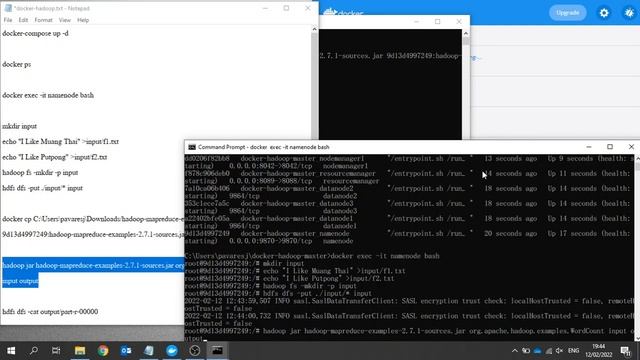
Task: Click the 'docker ps' line in Notepad
Action: [16, 64]
